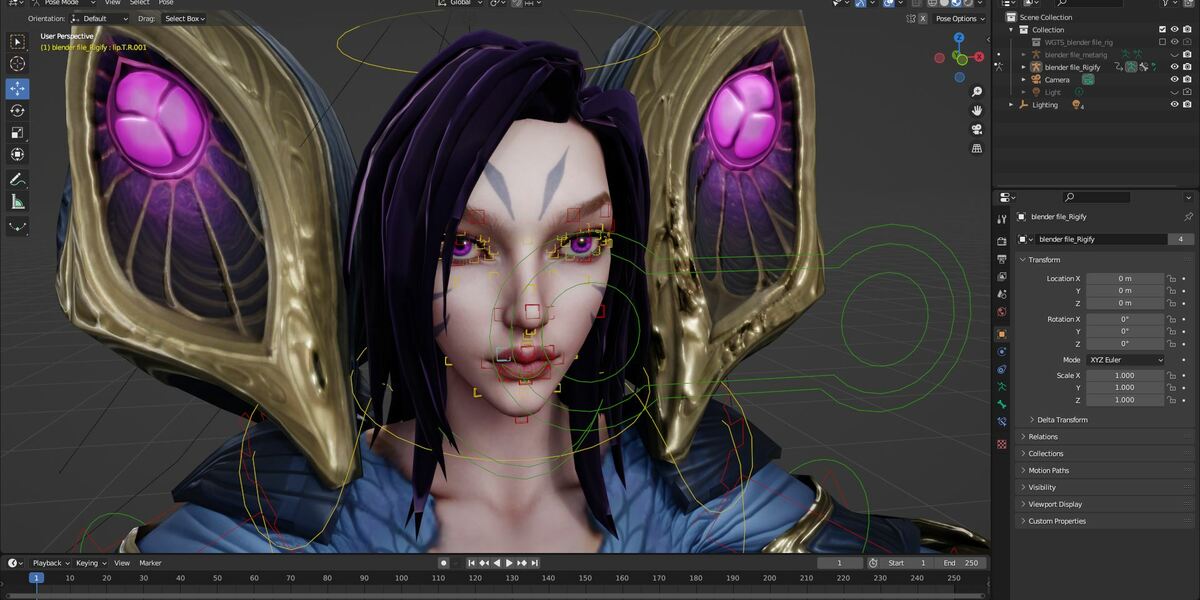Click the End frame field
This screenshot has height=600, width=1200.
(961, 563)
